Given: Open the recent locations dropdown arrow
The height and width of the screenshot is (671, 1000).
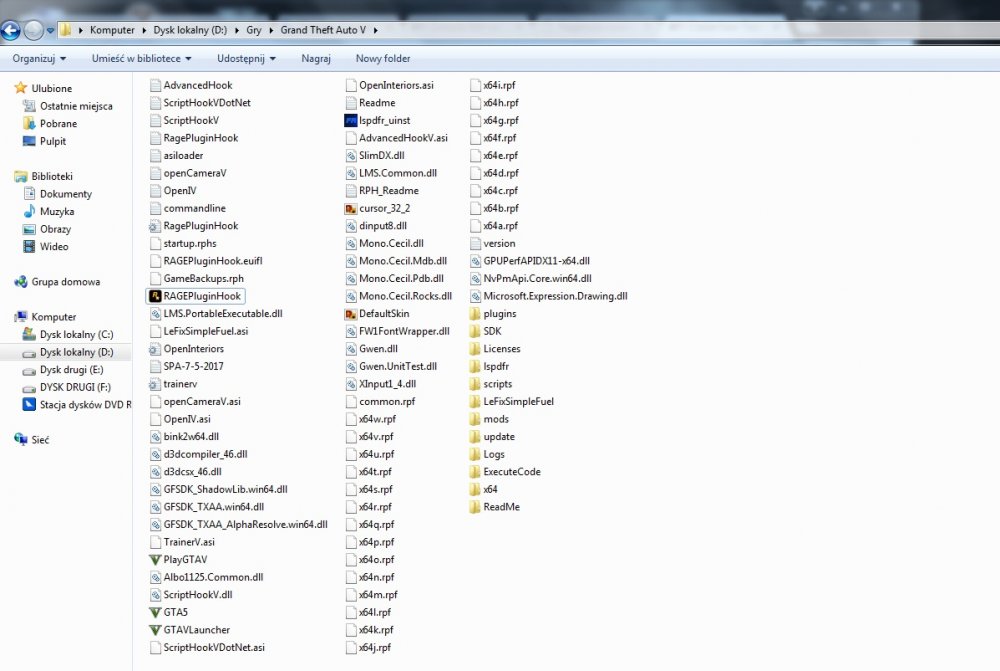Looking at the screenshot, I should coord(50,30).
